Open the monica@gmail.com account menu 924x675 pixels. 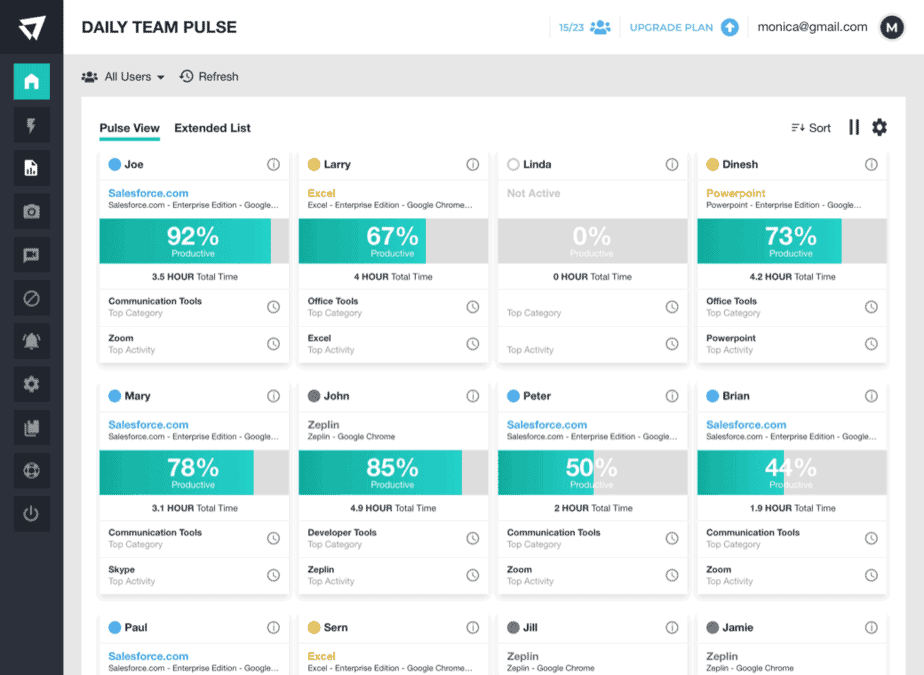click(x=814, y=27)
